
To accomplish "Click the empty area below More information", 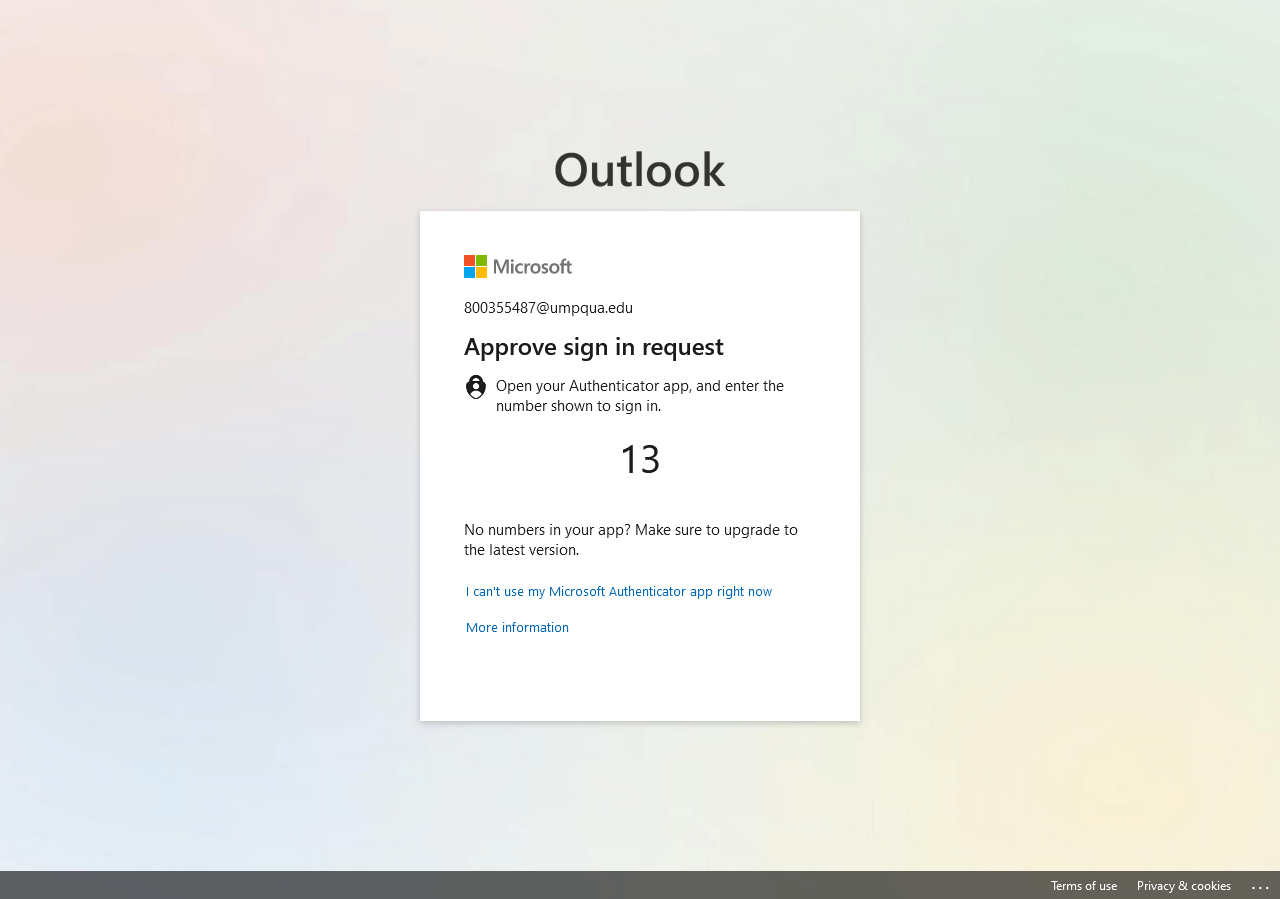I will pyautogui.click(x=640, y=680).
